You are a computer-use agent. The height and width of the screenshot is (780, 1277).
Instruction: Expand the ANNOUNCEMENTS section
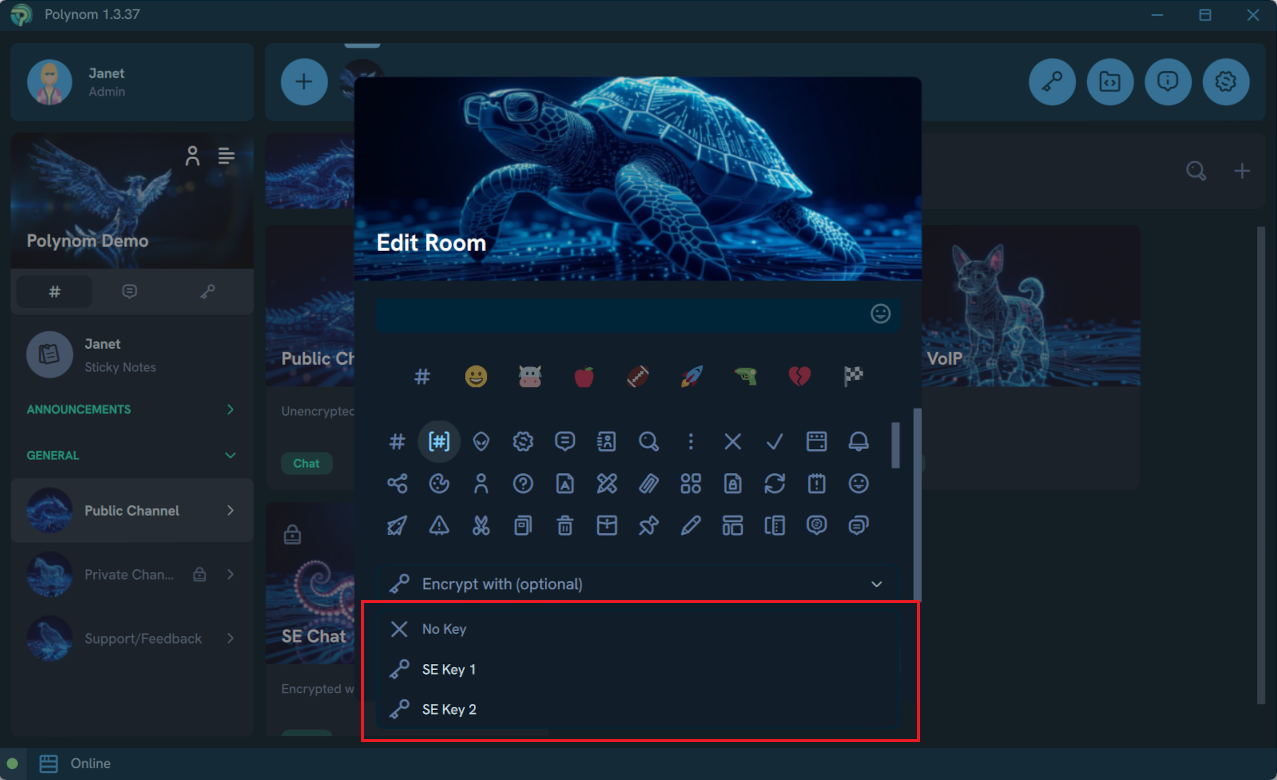tap(228, 409)
